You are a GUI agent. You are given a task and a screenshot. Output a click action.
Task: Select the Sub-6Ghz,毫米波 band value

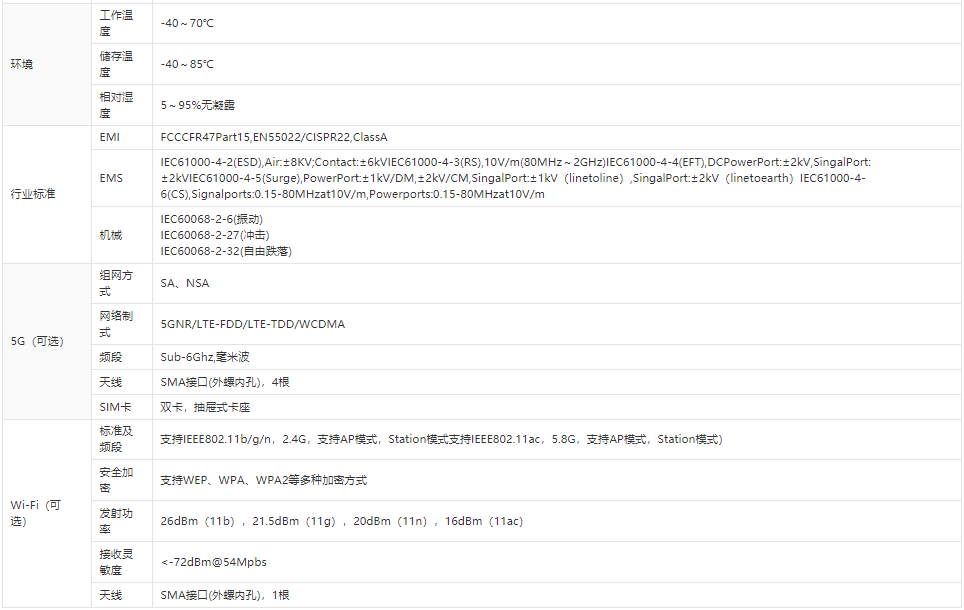[x=205, y=357]
